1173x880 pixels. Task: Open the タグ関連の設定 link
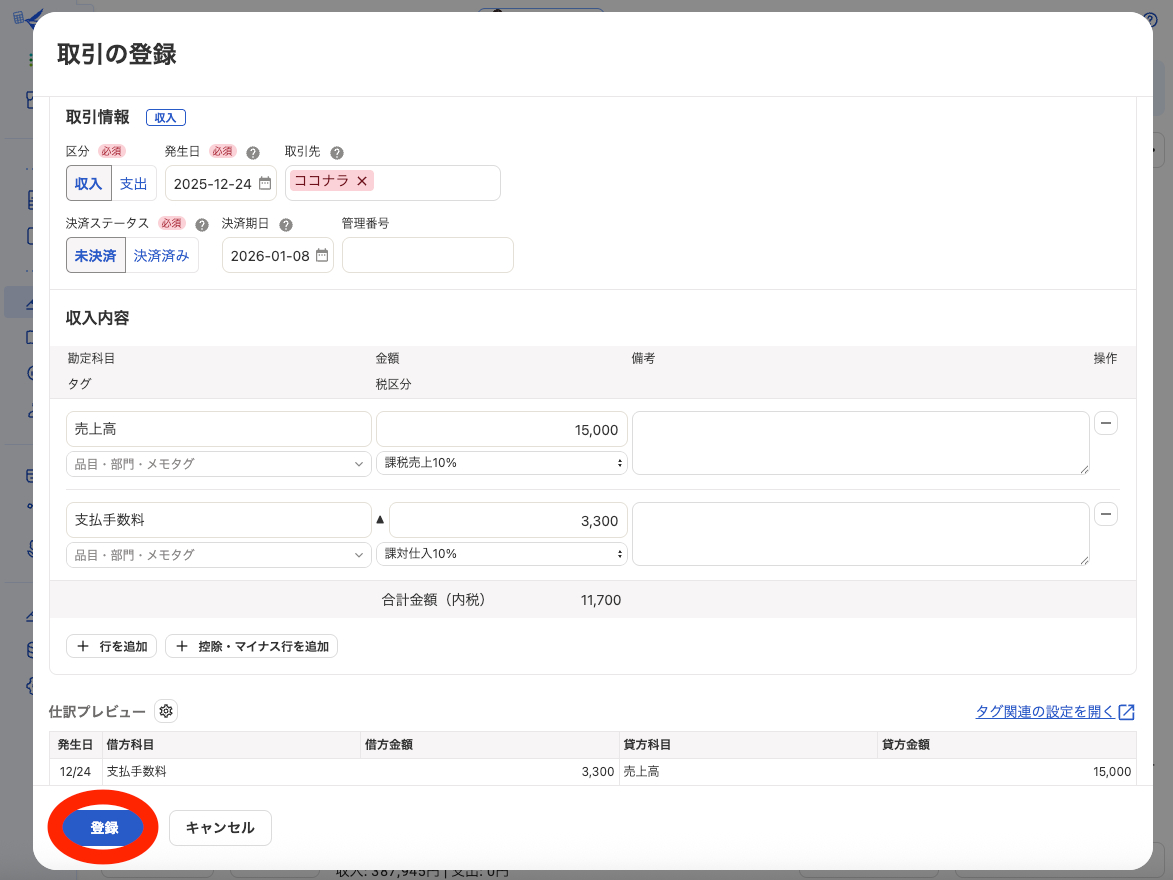coord(1046,711)
